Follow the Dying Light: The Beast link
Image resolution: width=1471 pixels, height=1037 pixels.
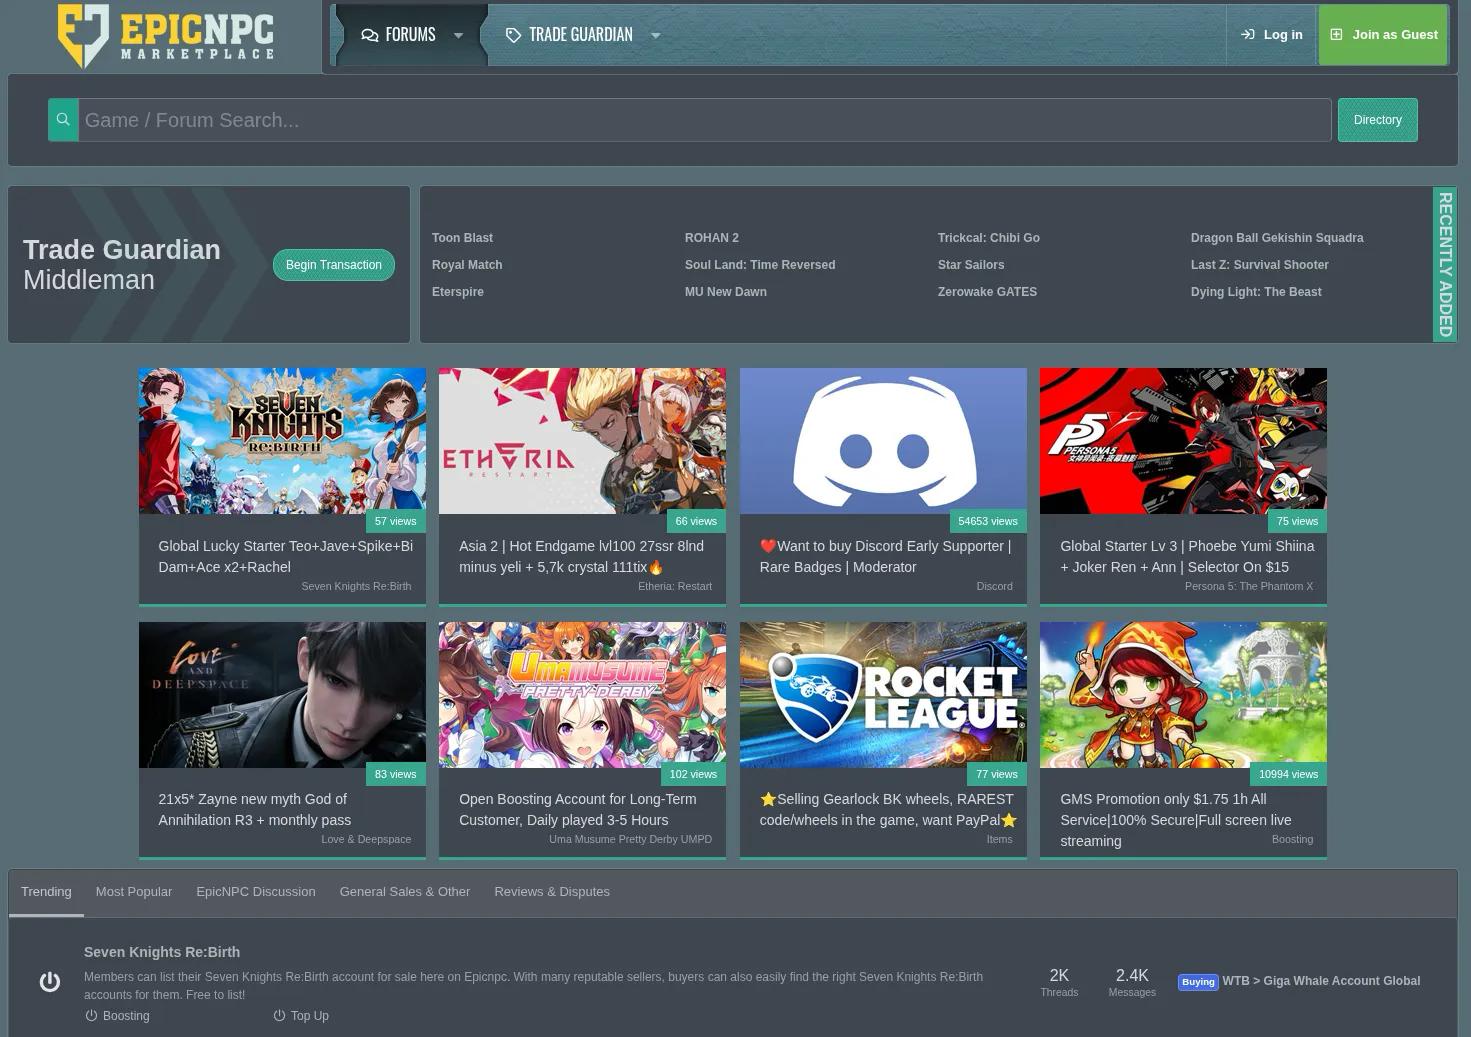tap(1255, 292)
